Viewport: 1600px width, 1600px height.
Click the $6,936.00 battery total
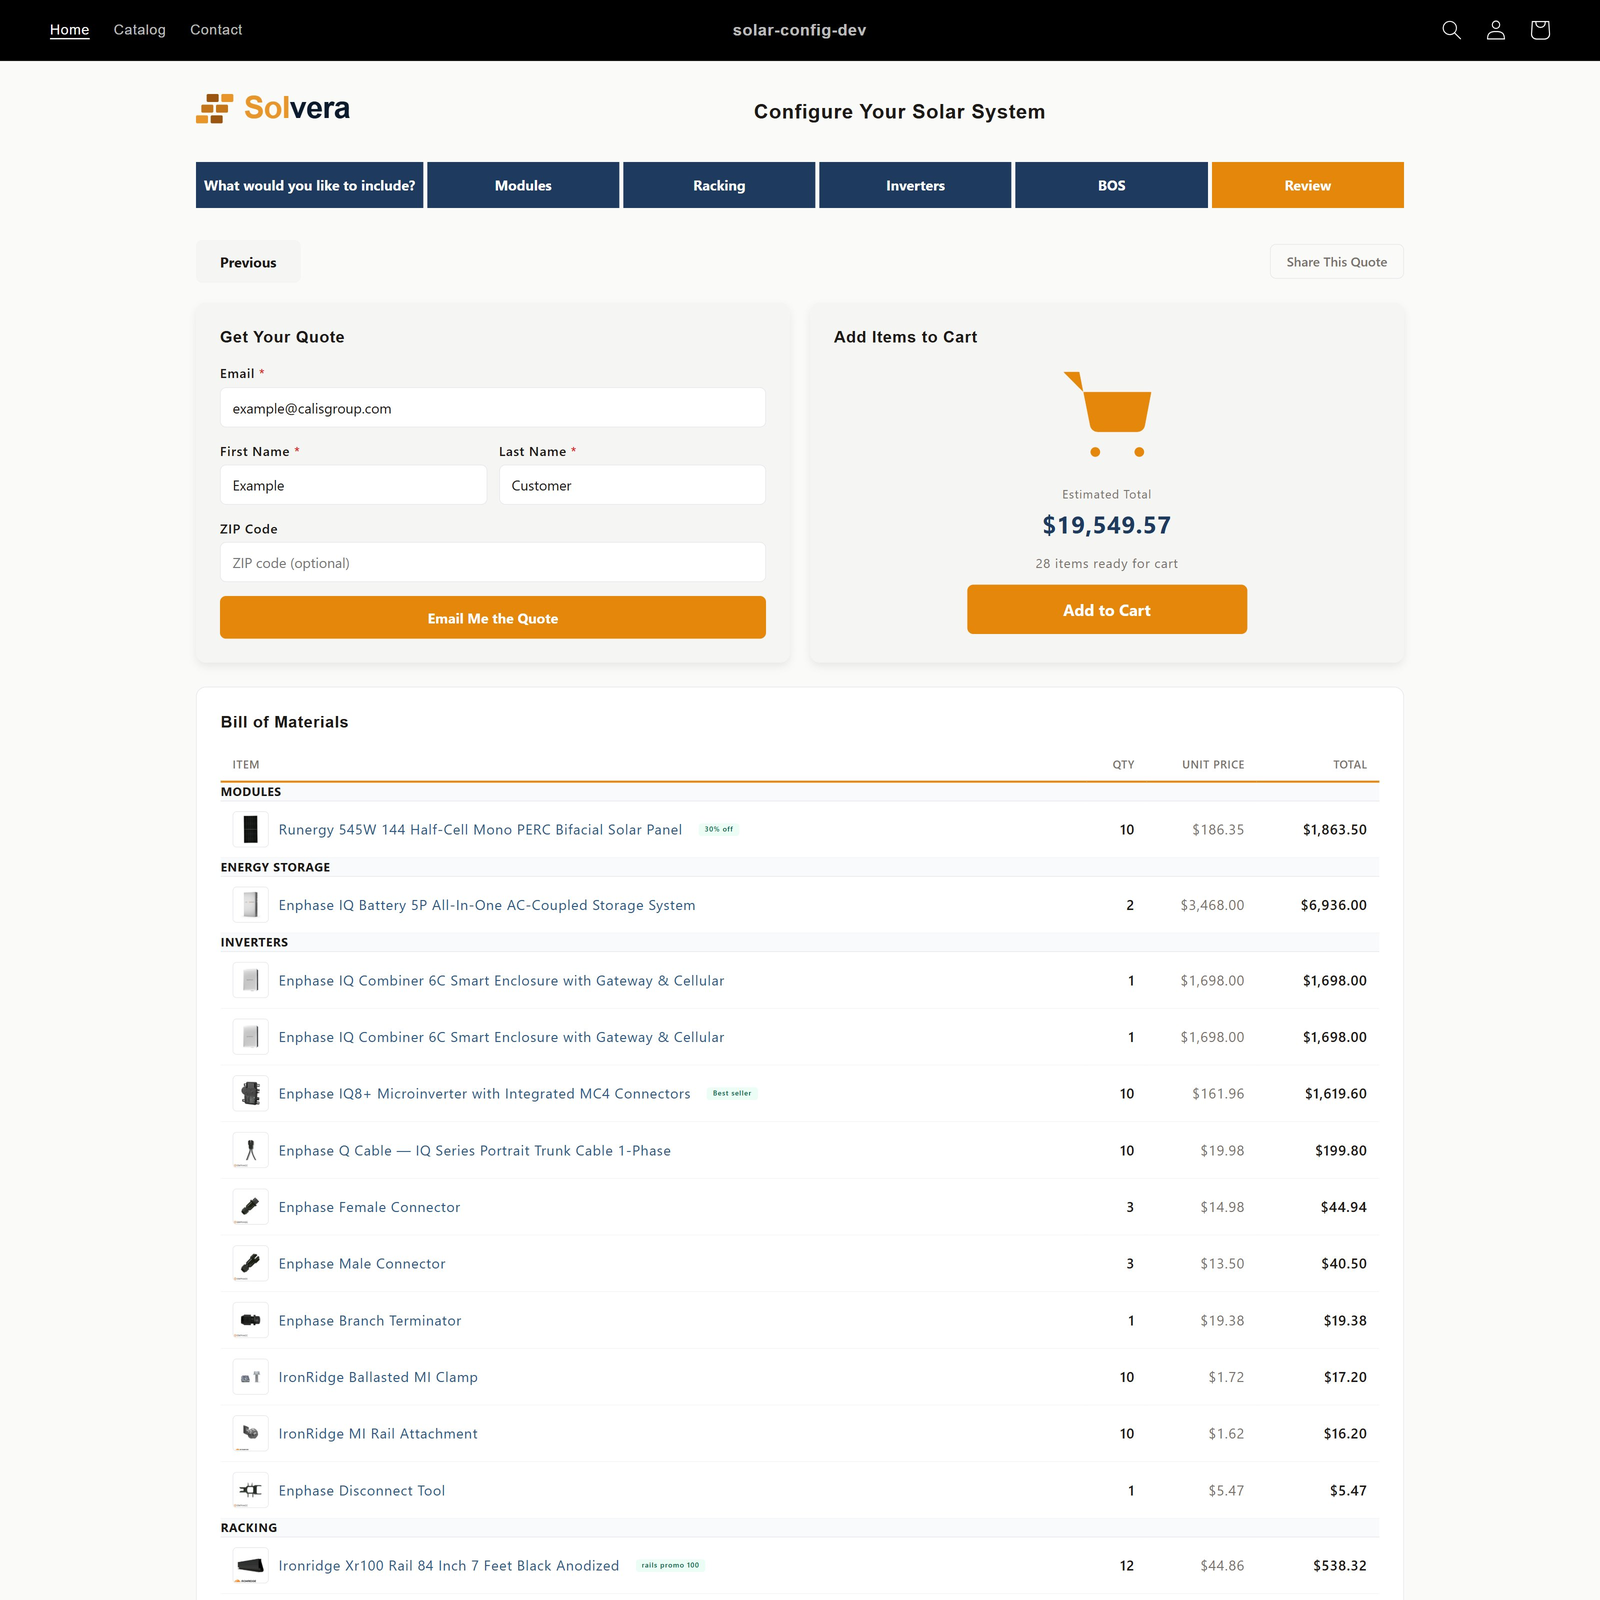pos(1334,905)
